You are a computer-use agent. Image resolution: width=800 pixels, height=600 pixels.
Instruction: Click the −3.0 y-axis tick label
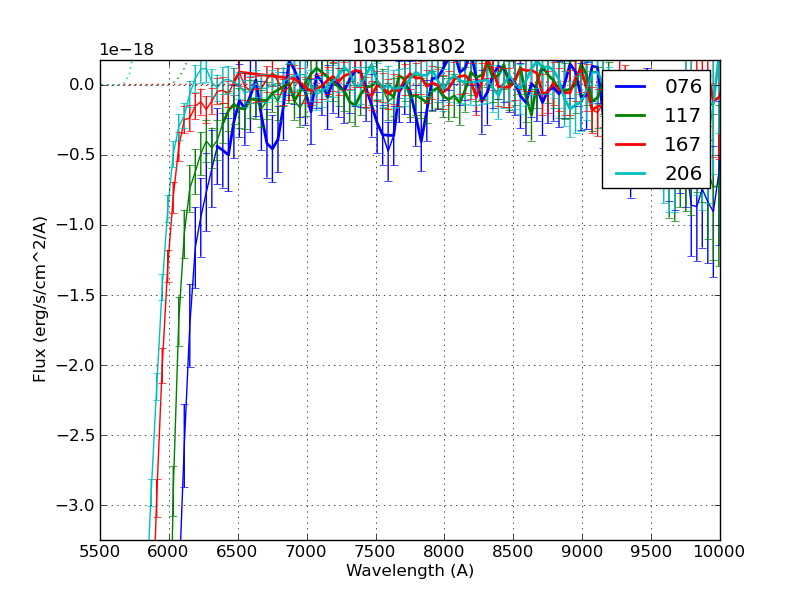[x=73, y=506]
